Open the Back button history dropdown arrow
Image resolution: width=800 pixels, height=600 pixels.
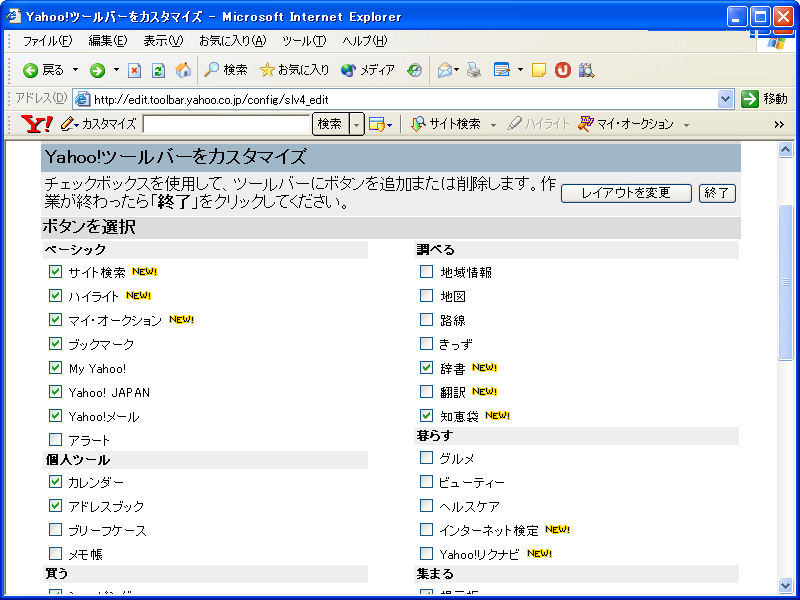pyautogui.click(x=76, y=70)
